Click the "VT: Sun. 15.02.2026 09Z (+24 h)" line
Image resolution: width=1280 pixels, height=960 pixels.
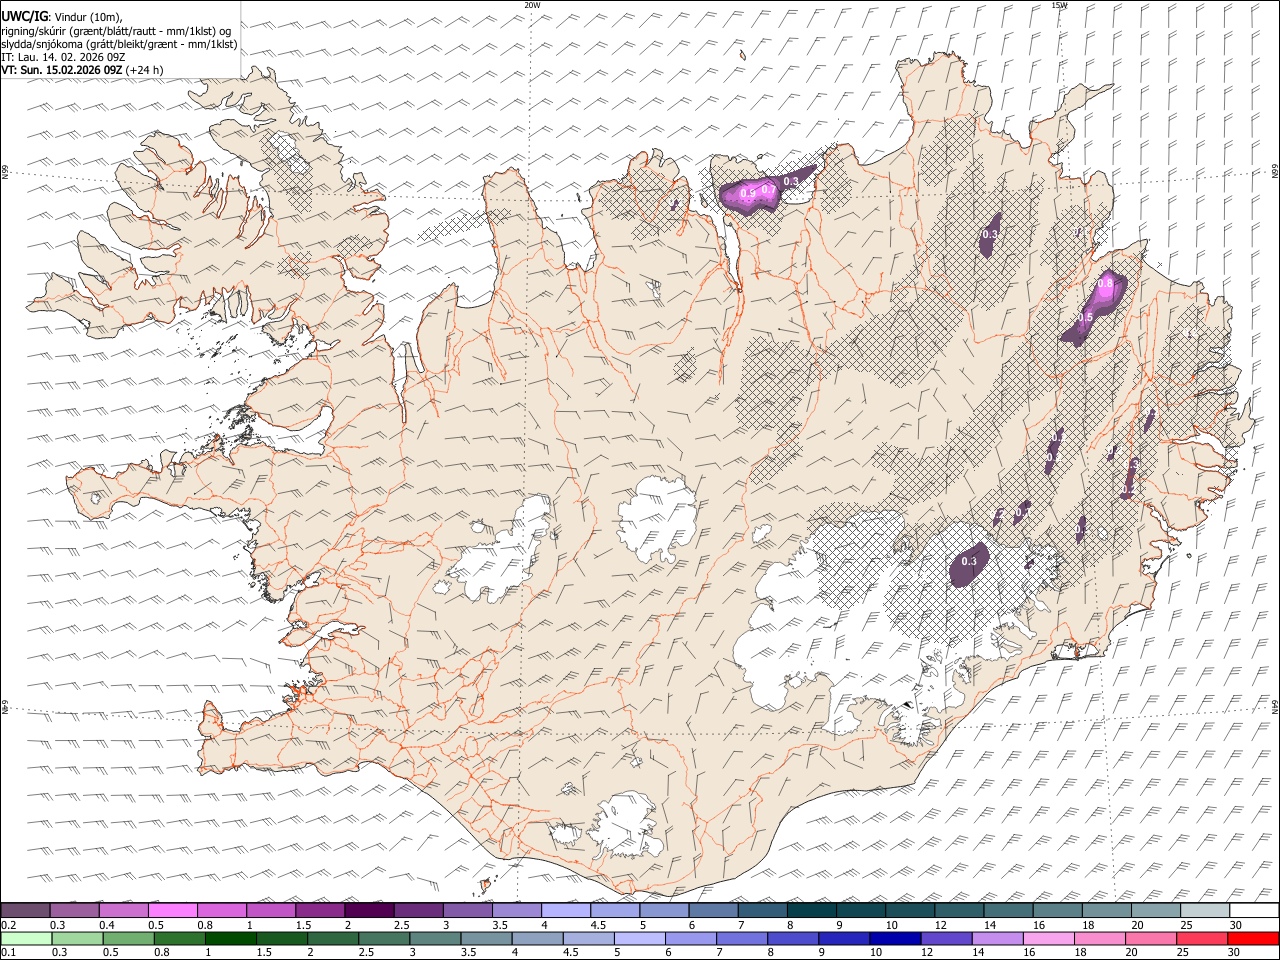pos(82,70)
